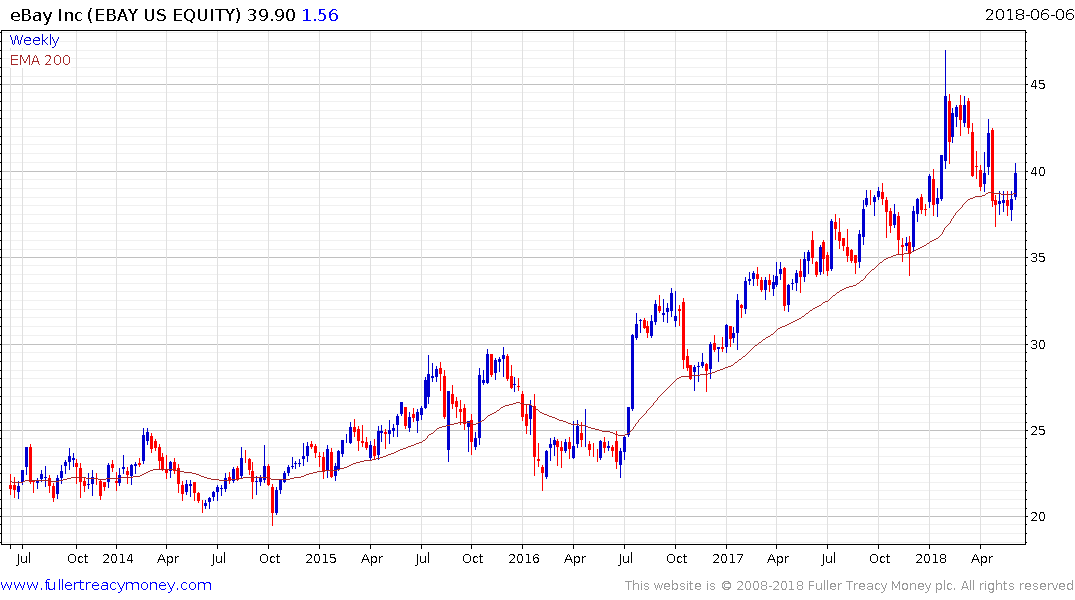Viewport: 1075px width, 600px height.
Task: Click the 2014 year axis label
Action: tap(118, 558)
